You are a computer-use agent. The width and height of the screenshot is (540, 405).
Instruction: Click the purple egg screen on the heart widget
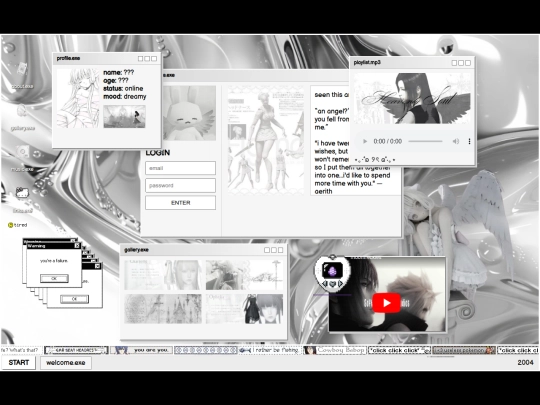click(x=332, y=270)
